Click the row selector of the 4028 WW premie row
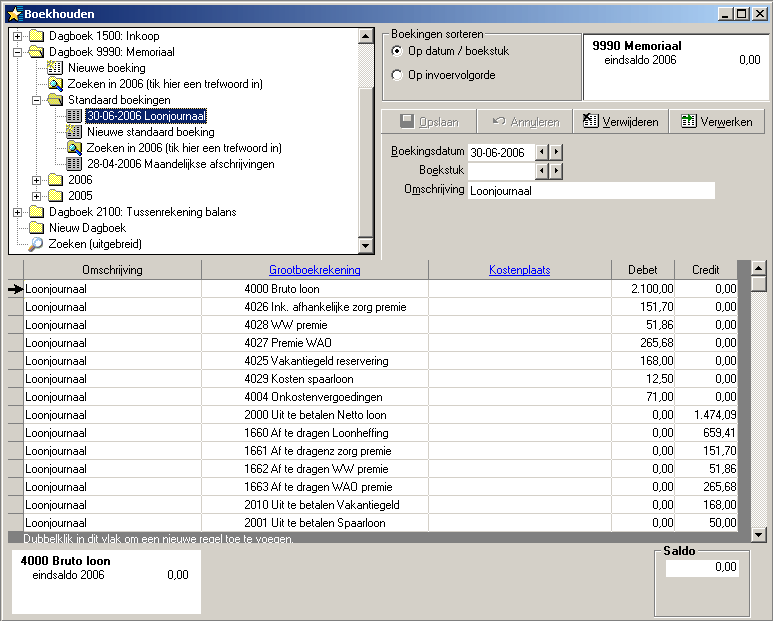Viewport: 773px width, 621px height. pos(16,325)
